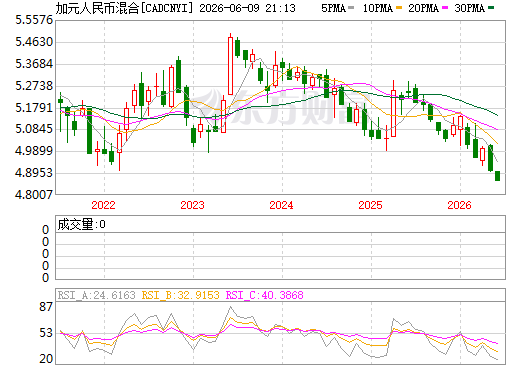Click the timestamp 2026-06-09 21:13

tap(247, 8)
